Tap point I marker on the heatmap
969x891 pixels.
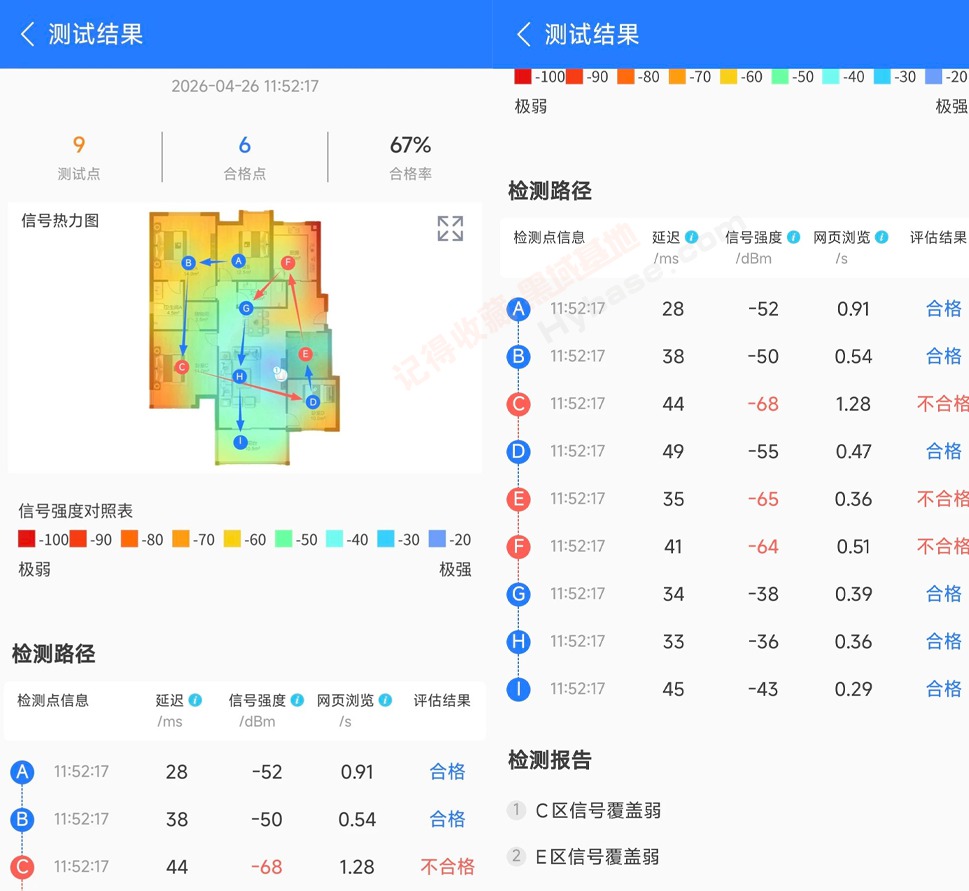[240, 442]
